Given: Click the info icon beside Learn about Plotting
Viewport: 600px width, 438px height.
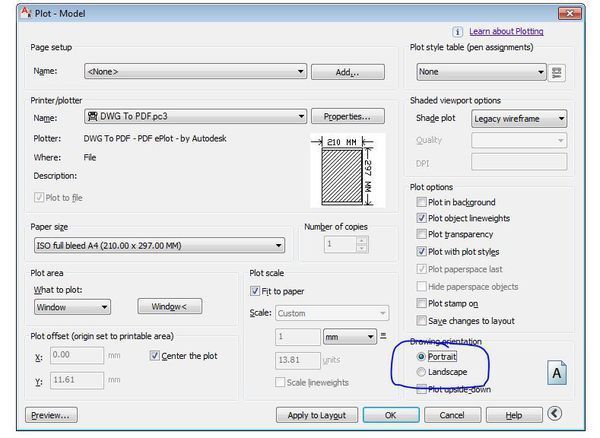Looking at the screenshot, I should pos(457,32).
